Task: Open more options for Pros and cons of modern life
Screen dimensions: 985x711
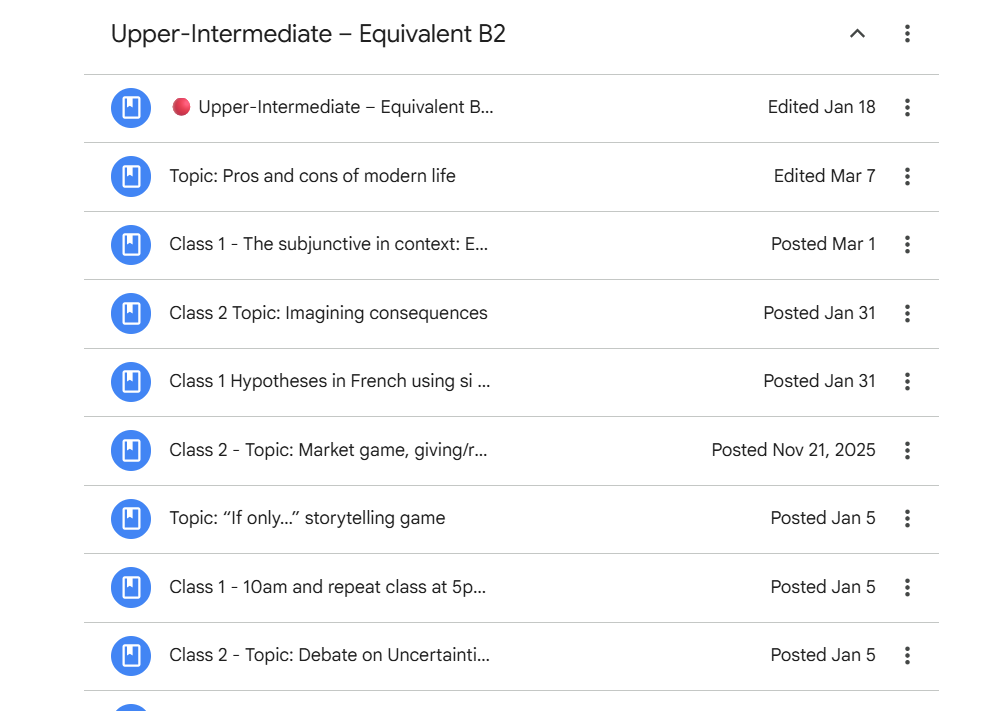Action: [x=907, y=177]
